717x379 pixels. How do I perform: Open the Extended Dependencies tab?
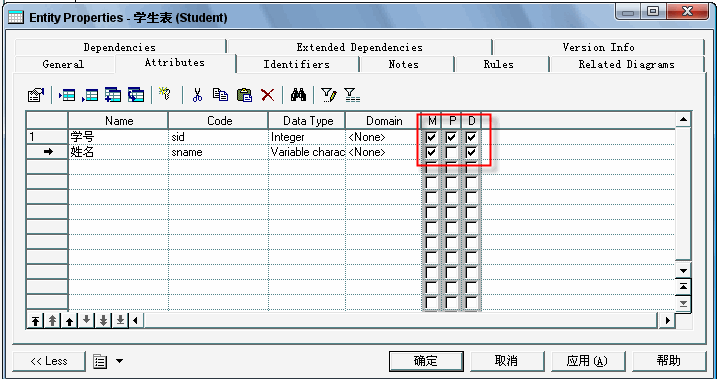[359, 47]
